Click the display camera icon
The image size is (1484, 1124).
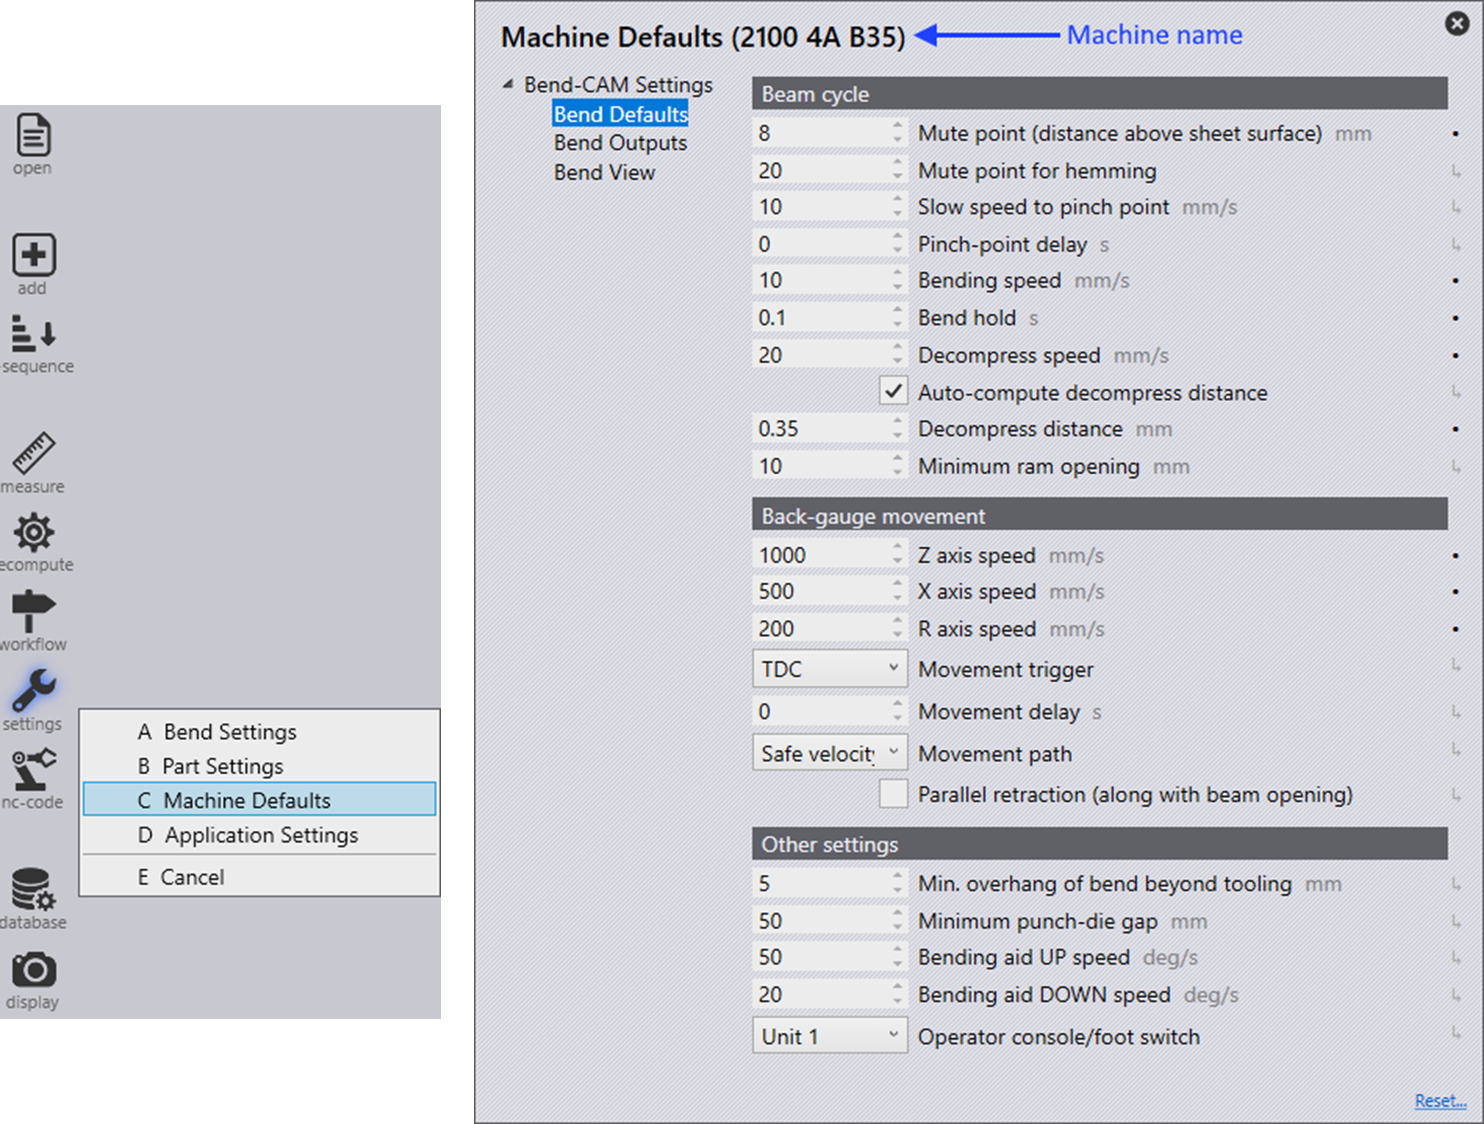tap(34, 969)
